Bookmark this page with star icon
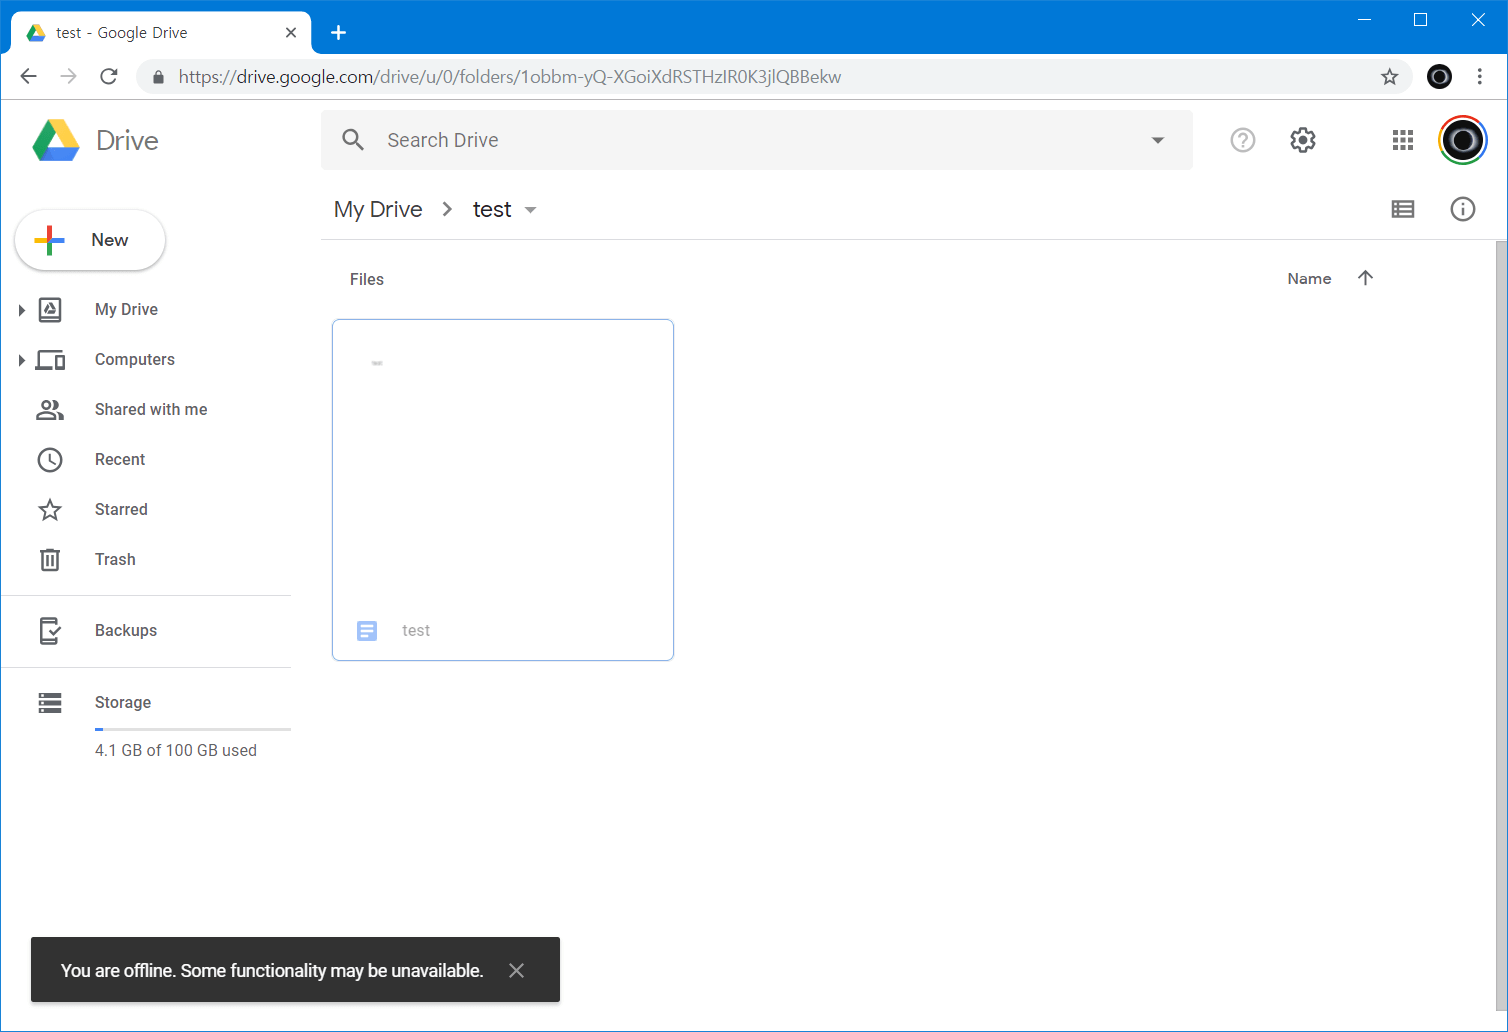The image size is (1508, 1032). [x=1389, y=77]
